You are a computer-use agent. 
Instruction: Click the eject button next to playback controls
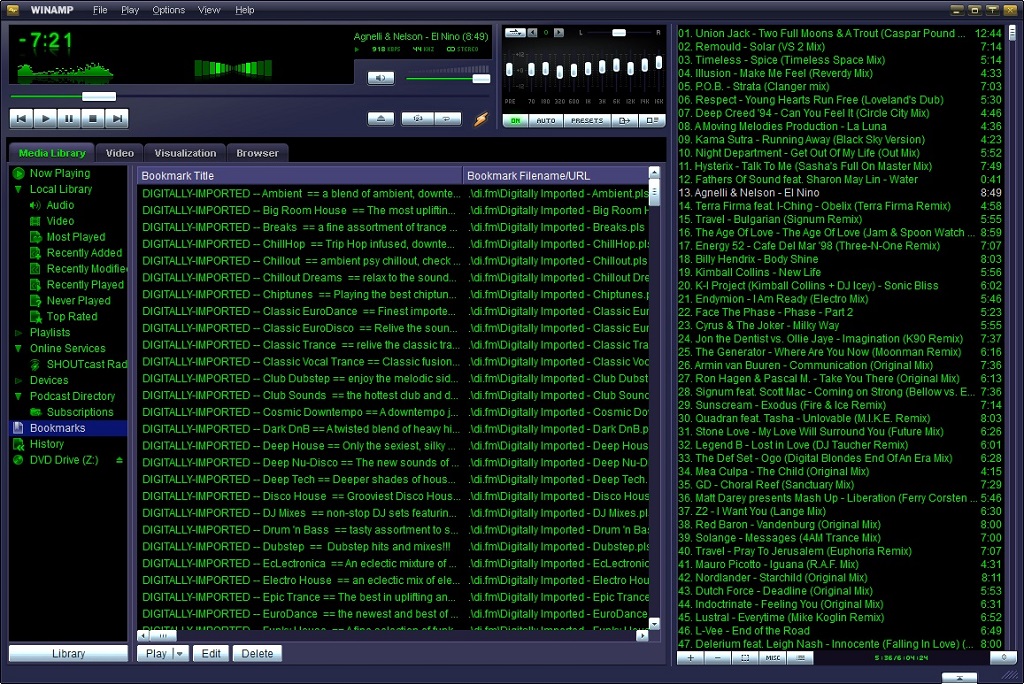381,118
